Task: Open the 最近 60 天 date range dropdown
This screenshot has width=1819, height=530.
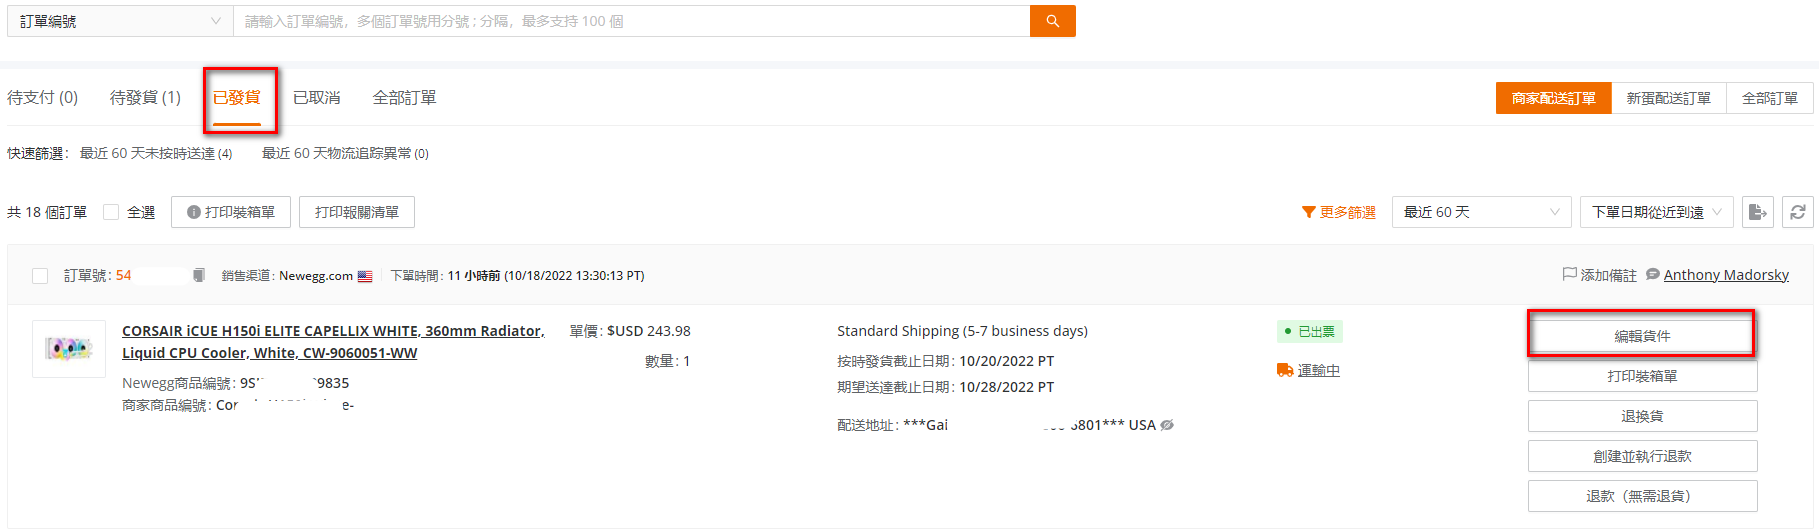Action: [1481, 212]
